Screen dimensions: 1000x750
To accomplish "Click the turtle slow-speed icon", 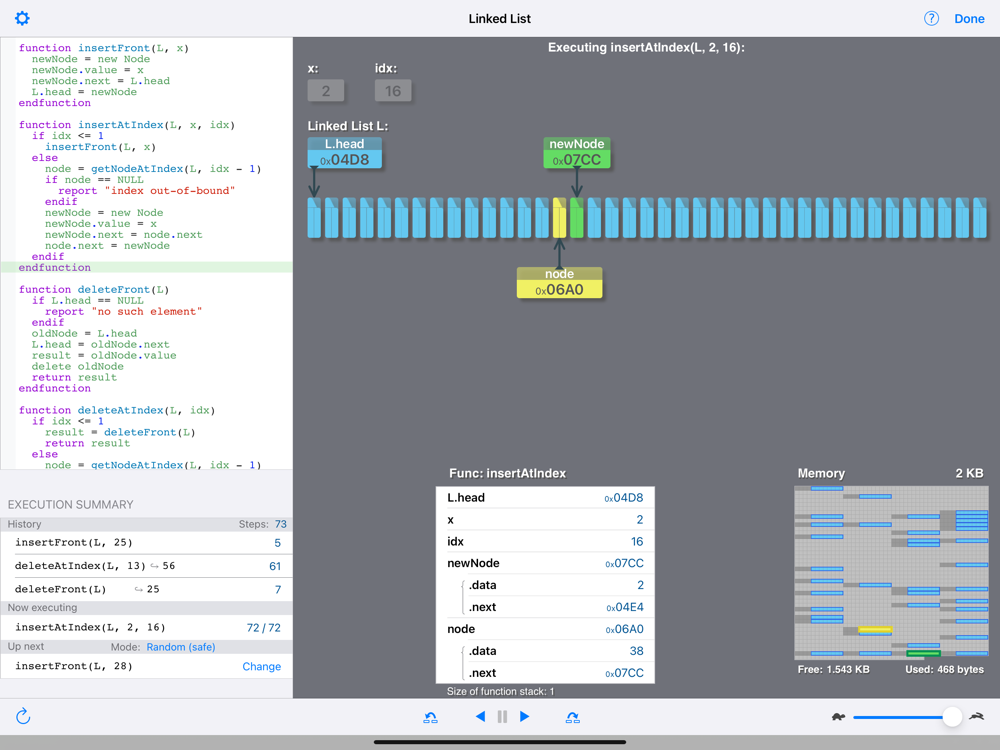I will click(838, 717).
